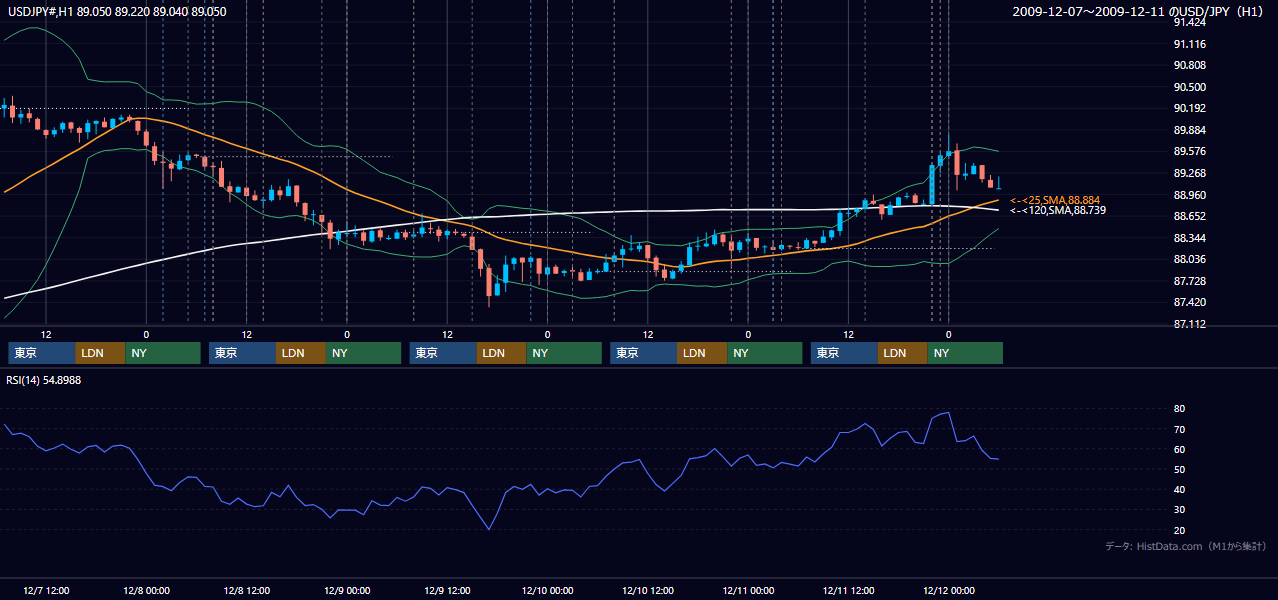
Task: Click the 12/10 00:00 date label
Action: tap(547, 590)
